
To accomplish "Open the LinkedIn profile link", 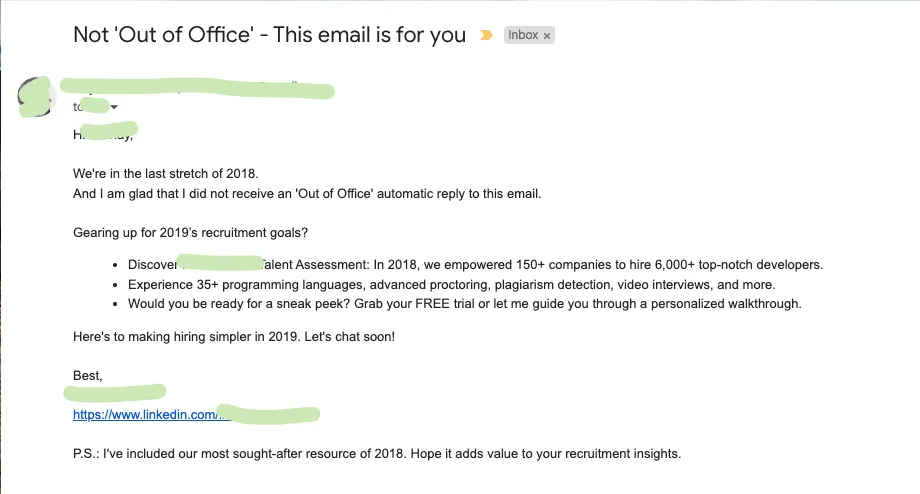I will pos(145,414).
